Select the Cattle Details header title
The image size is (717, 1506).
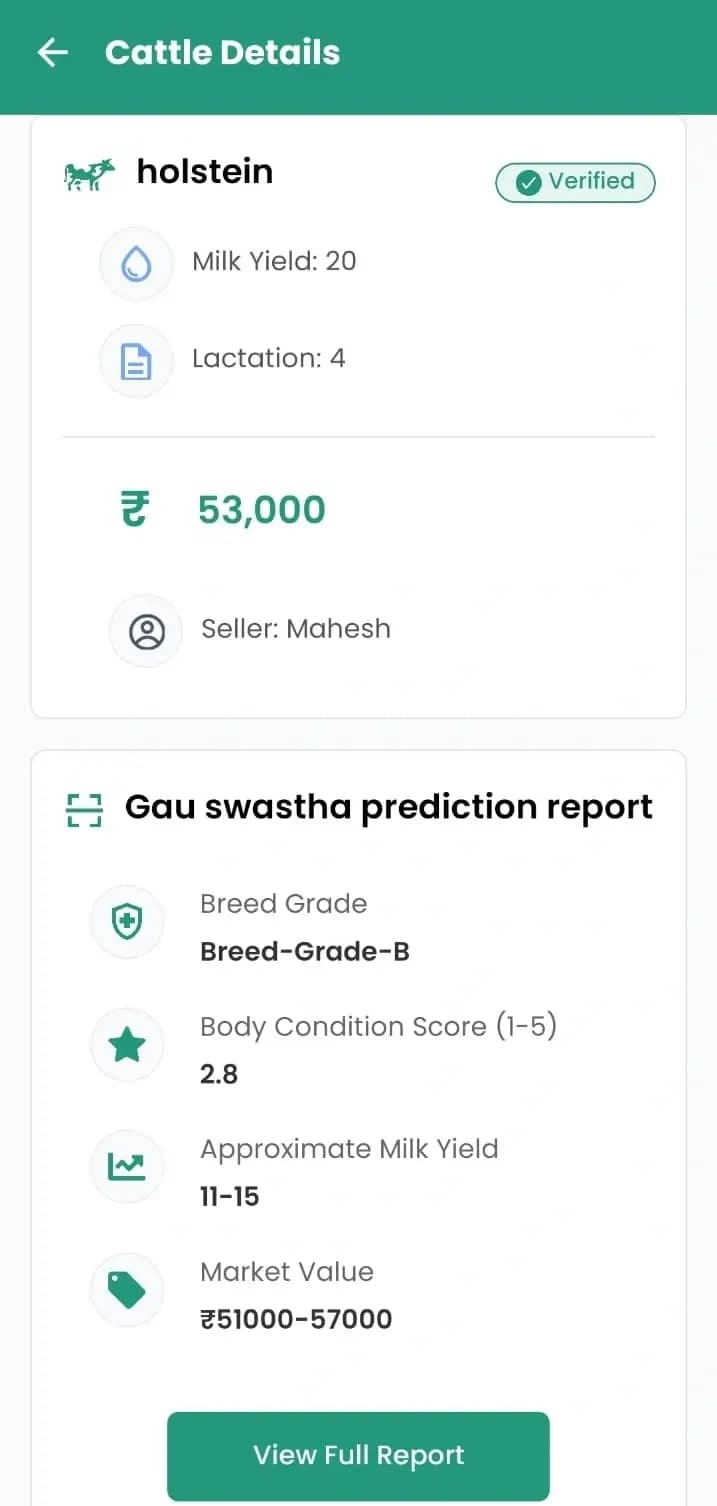tap(222, 52)
